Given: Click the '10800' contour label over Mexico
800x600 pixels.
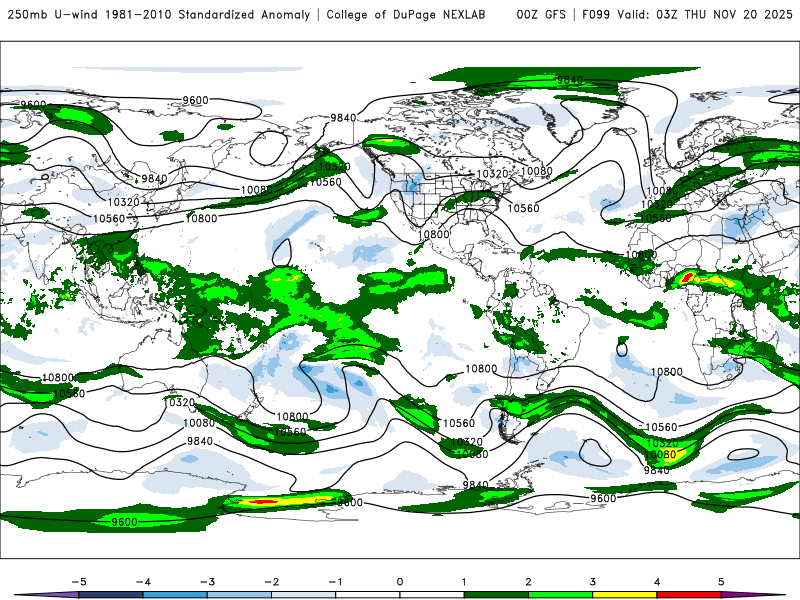Looking at the screenshot, I should click(434, 234).
